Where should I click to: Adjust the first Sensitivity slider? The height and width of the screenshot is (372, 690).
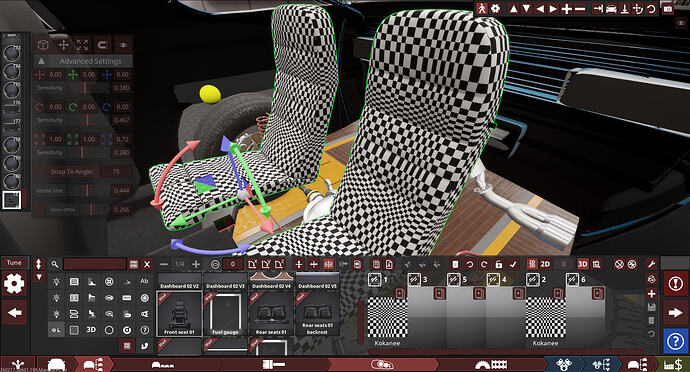coord(88,88)
